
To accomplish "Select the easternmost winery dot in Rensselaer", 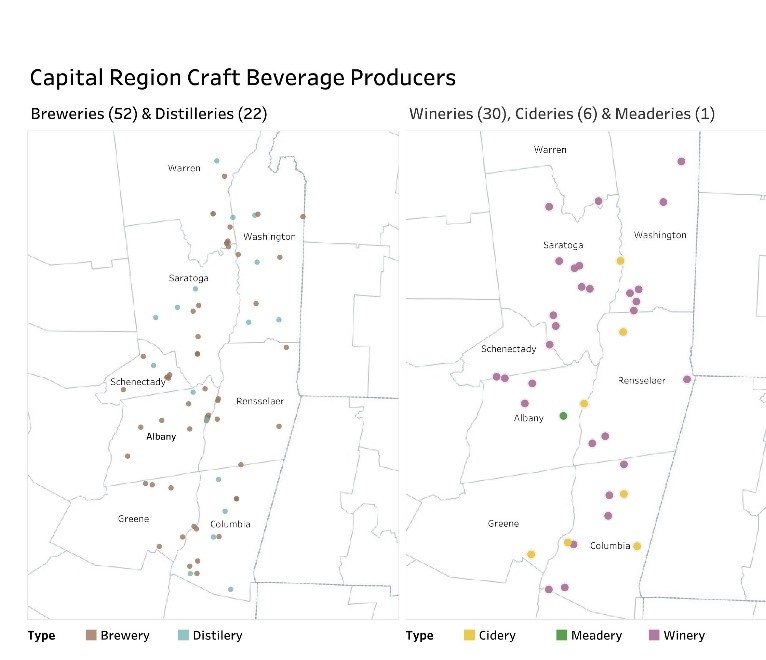I will click(x=687, y=379).
